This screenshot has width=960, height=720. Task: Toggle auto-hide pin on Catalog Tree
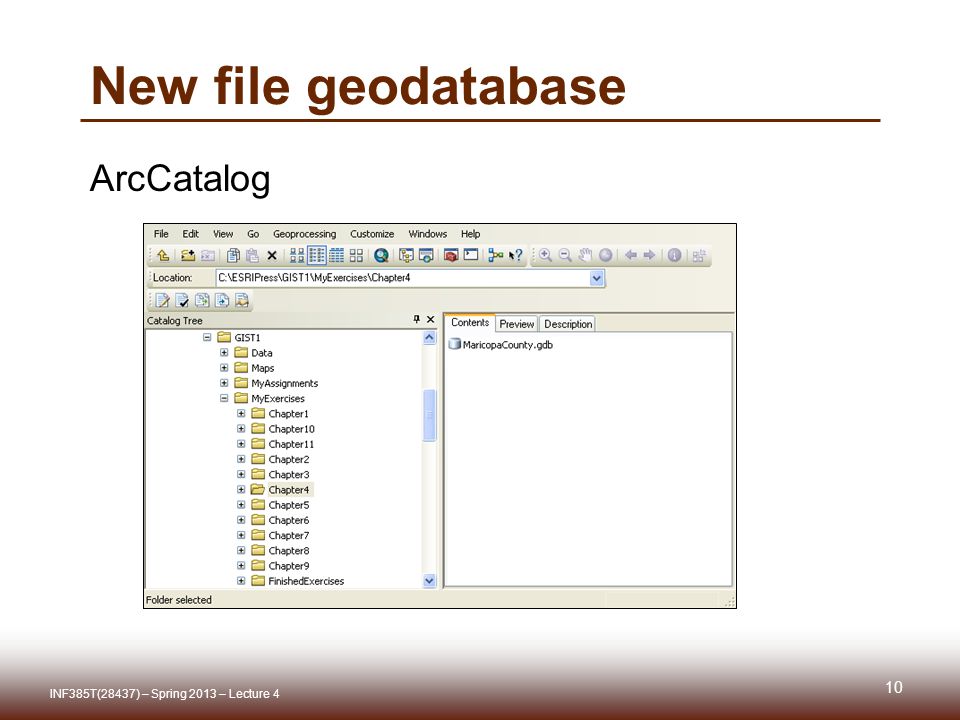pyautogui.click(x=417, y=319)
